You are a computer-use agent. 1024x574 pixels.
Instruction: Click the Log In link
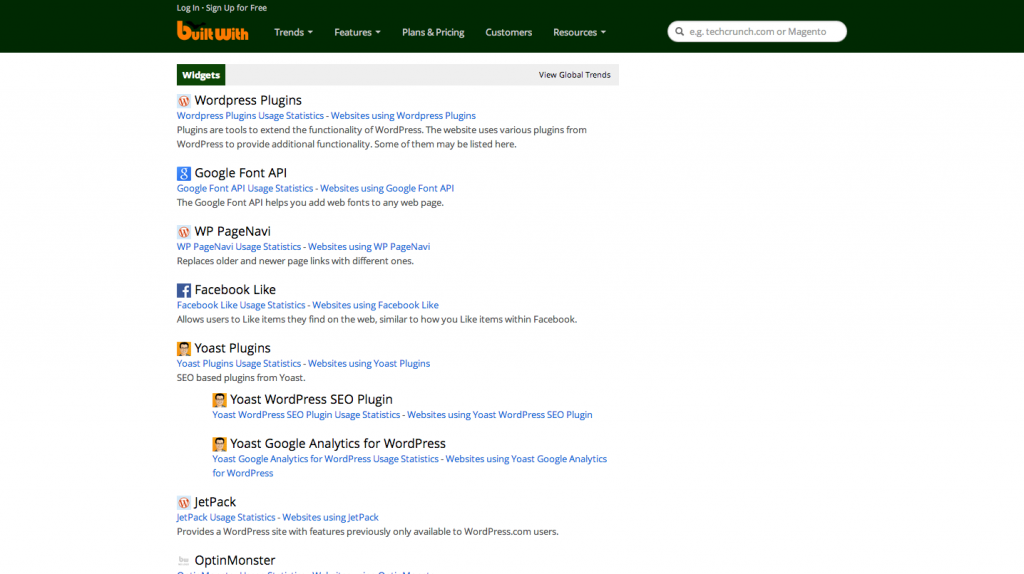coord(187,8)
